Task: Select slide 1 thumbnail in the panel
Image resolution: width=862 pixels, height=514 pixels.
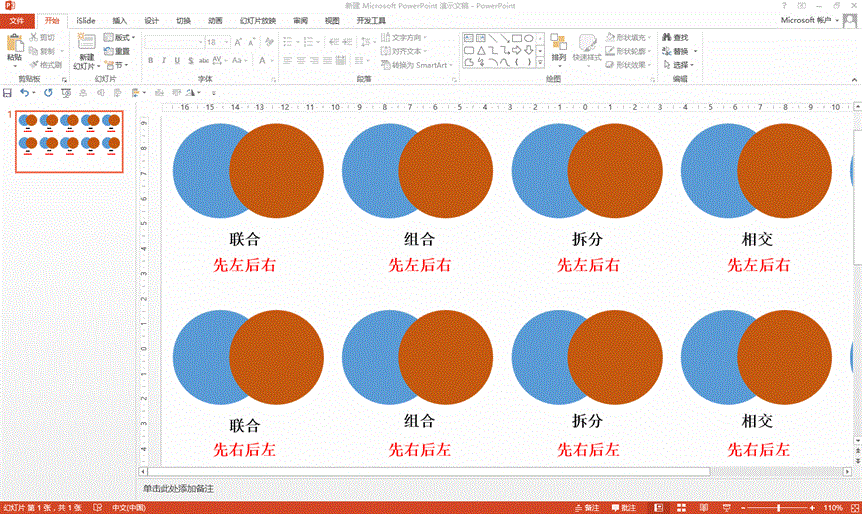Action: 69,141
